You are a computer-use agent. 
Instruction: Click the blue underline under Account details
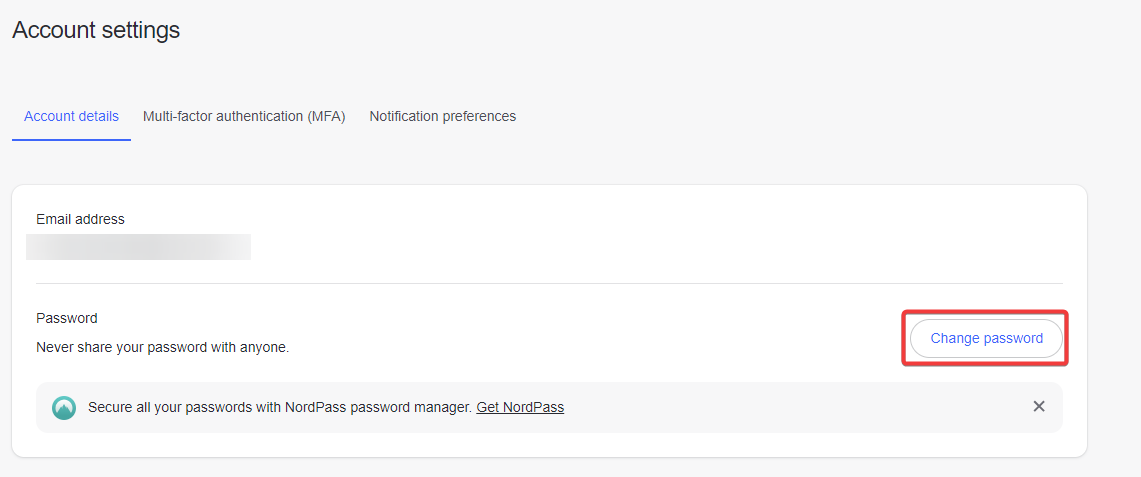[x=71, y=140]
